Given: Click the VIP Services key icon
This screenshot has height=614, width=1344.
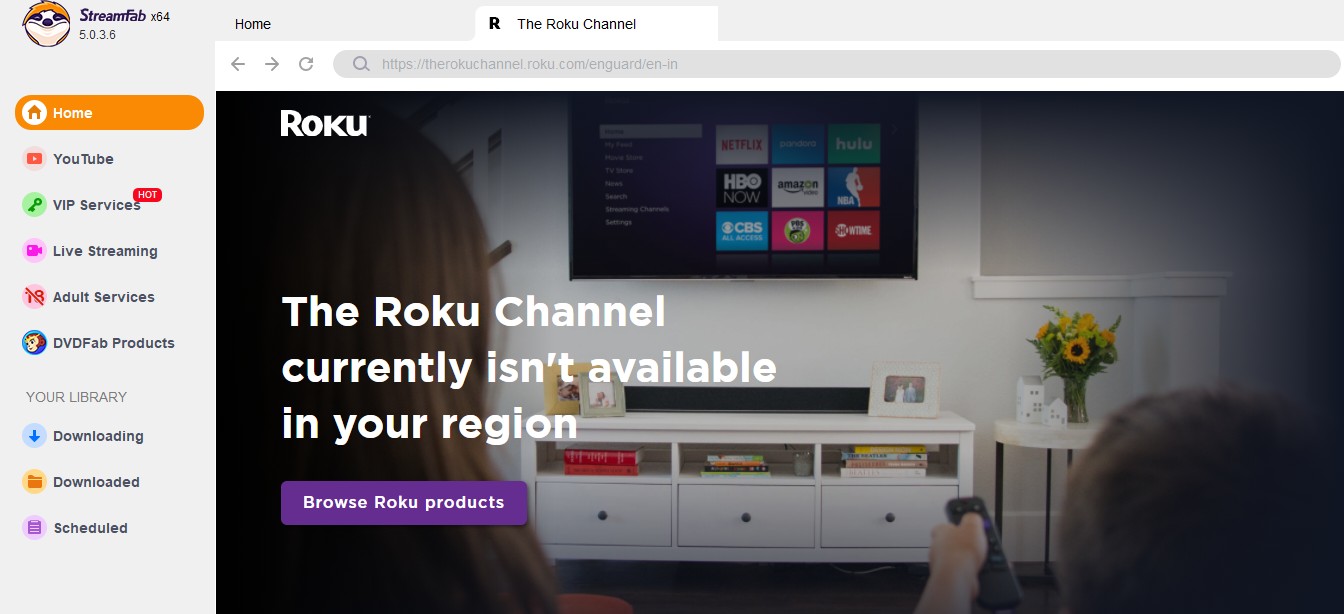Looking at the screenshot, I should coord(35,205).
